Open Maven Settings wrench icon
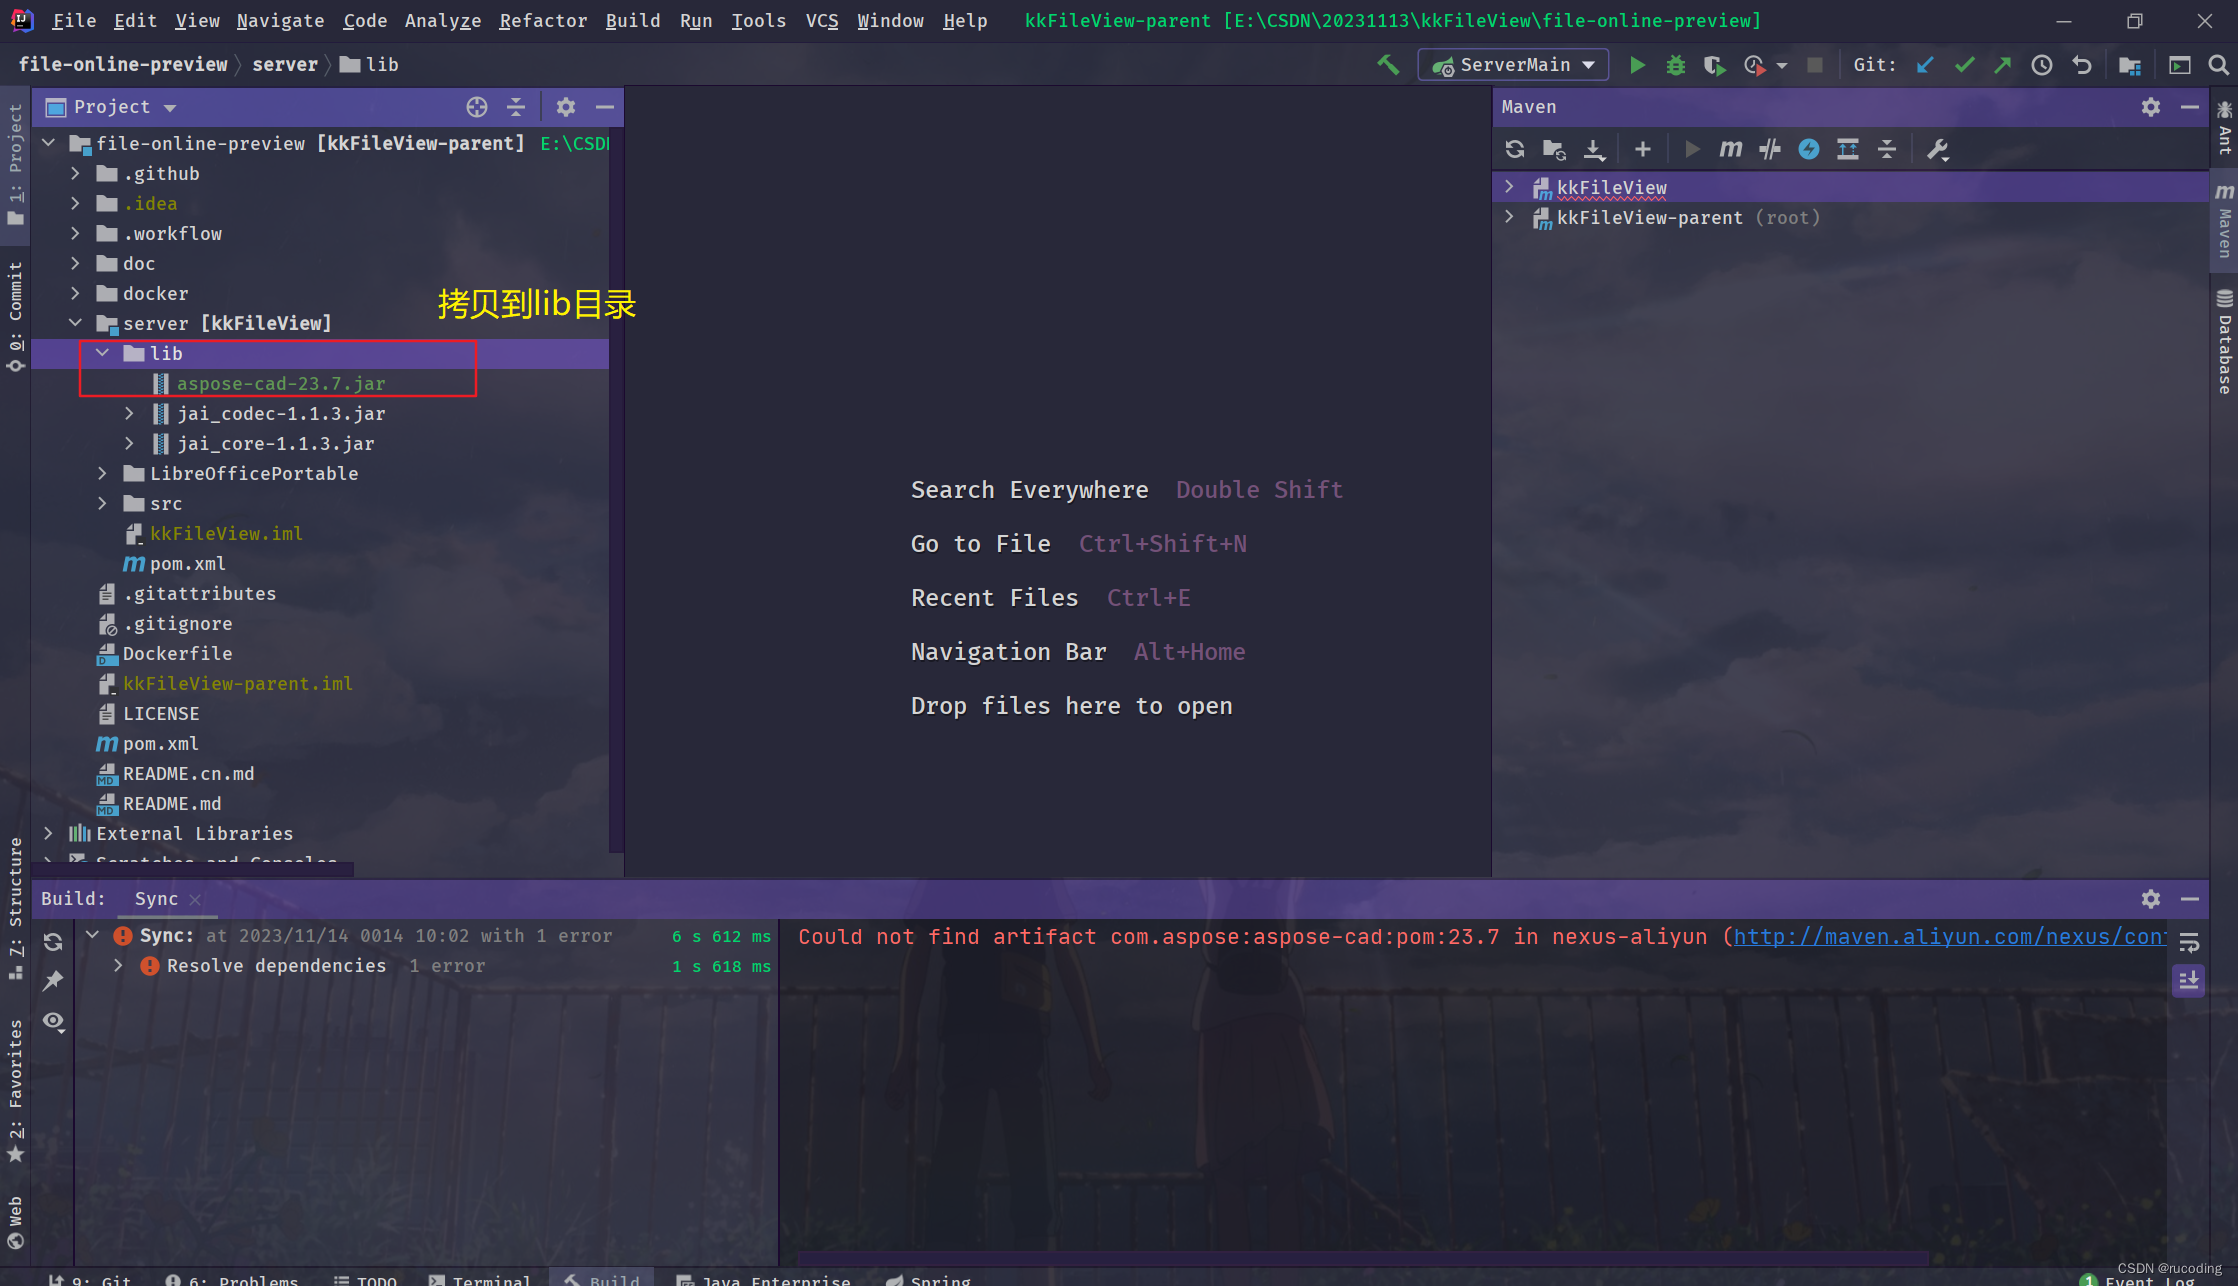This screenshot has width=2238, height=1286. pos(1937,149)
